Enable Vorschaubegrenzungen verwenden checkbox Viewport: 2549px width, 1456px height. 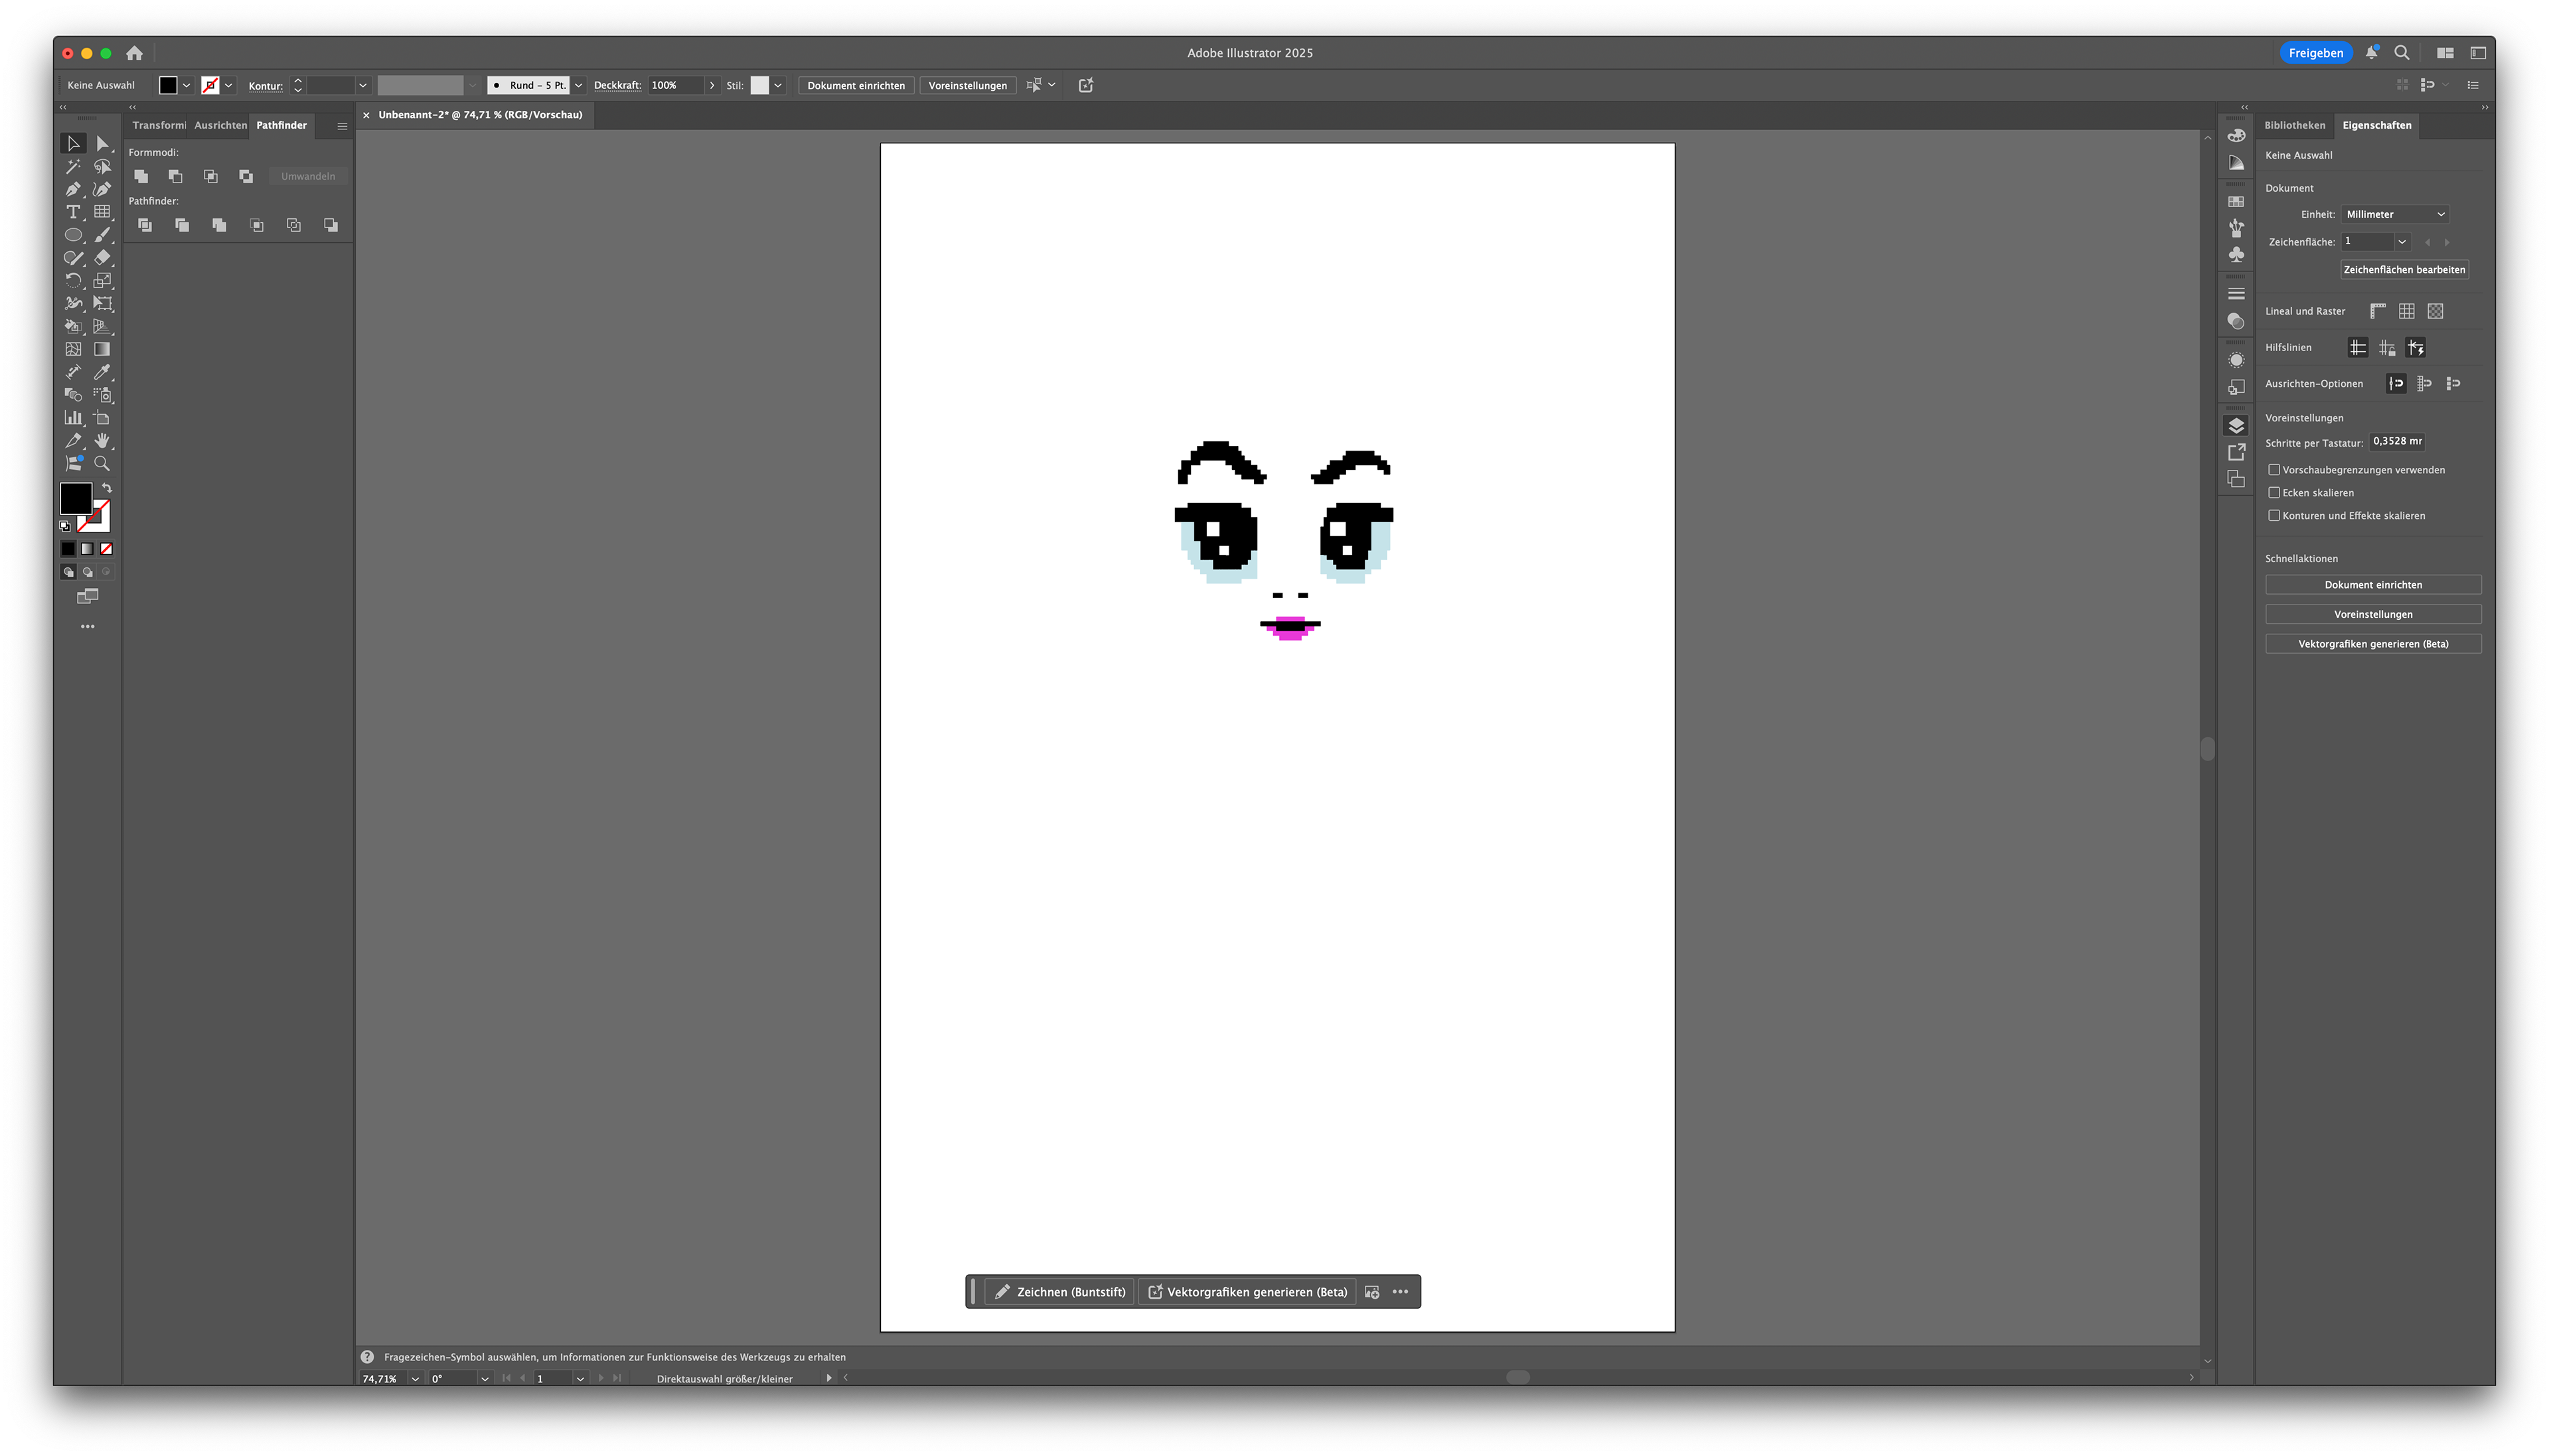point(2274,470)
